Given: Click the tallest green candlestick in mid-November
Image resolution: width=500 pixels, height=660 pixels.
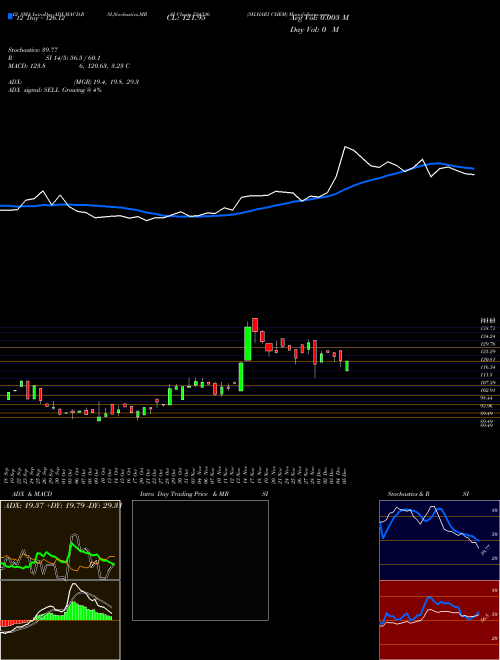Looking at the screenshot, I should (248, 343).
